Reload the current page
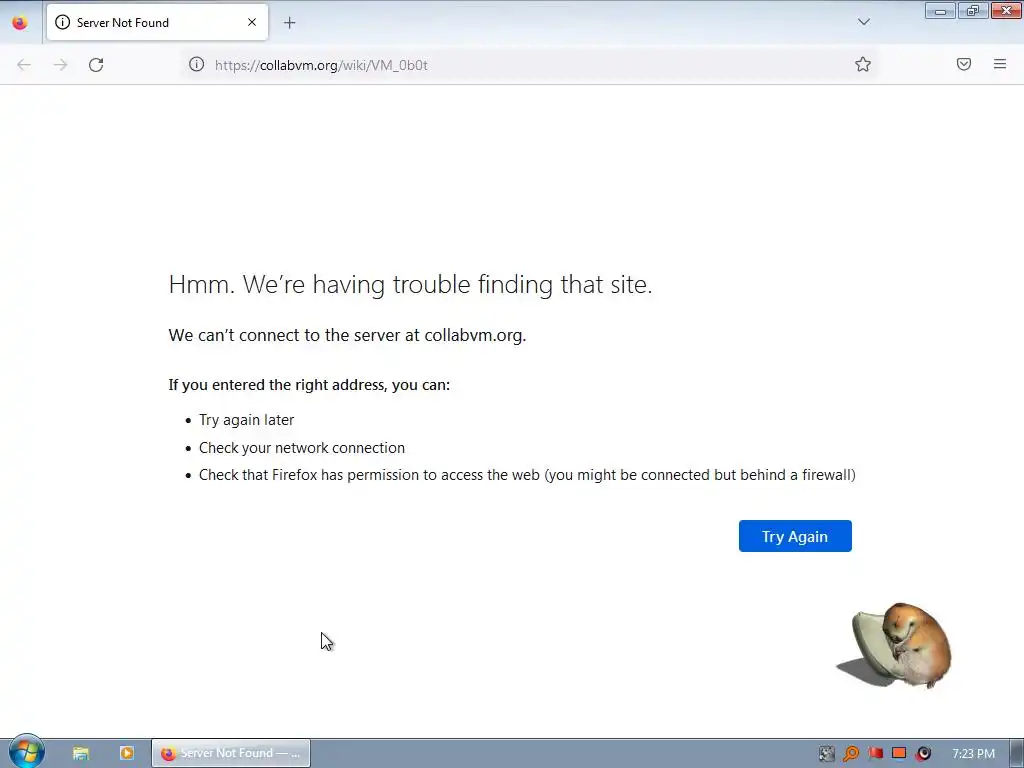The width and height of the screenshot is (1024, 768). [x=96, y=65]
